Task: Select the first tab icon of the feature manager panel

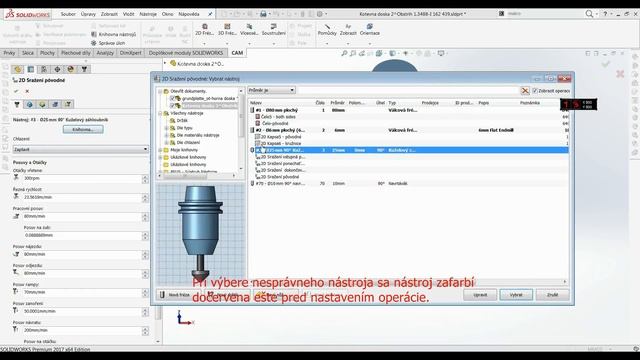Action: (17, 69)
